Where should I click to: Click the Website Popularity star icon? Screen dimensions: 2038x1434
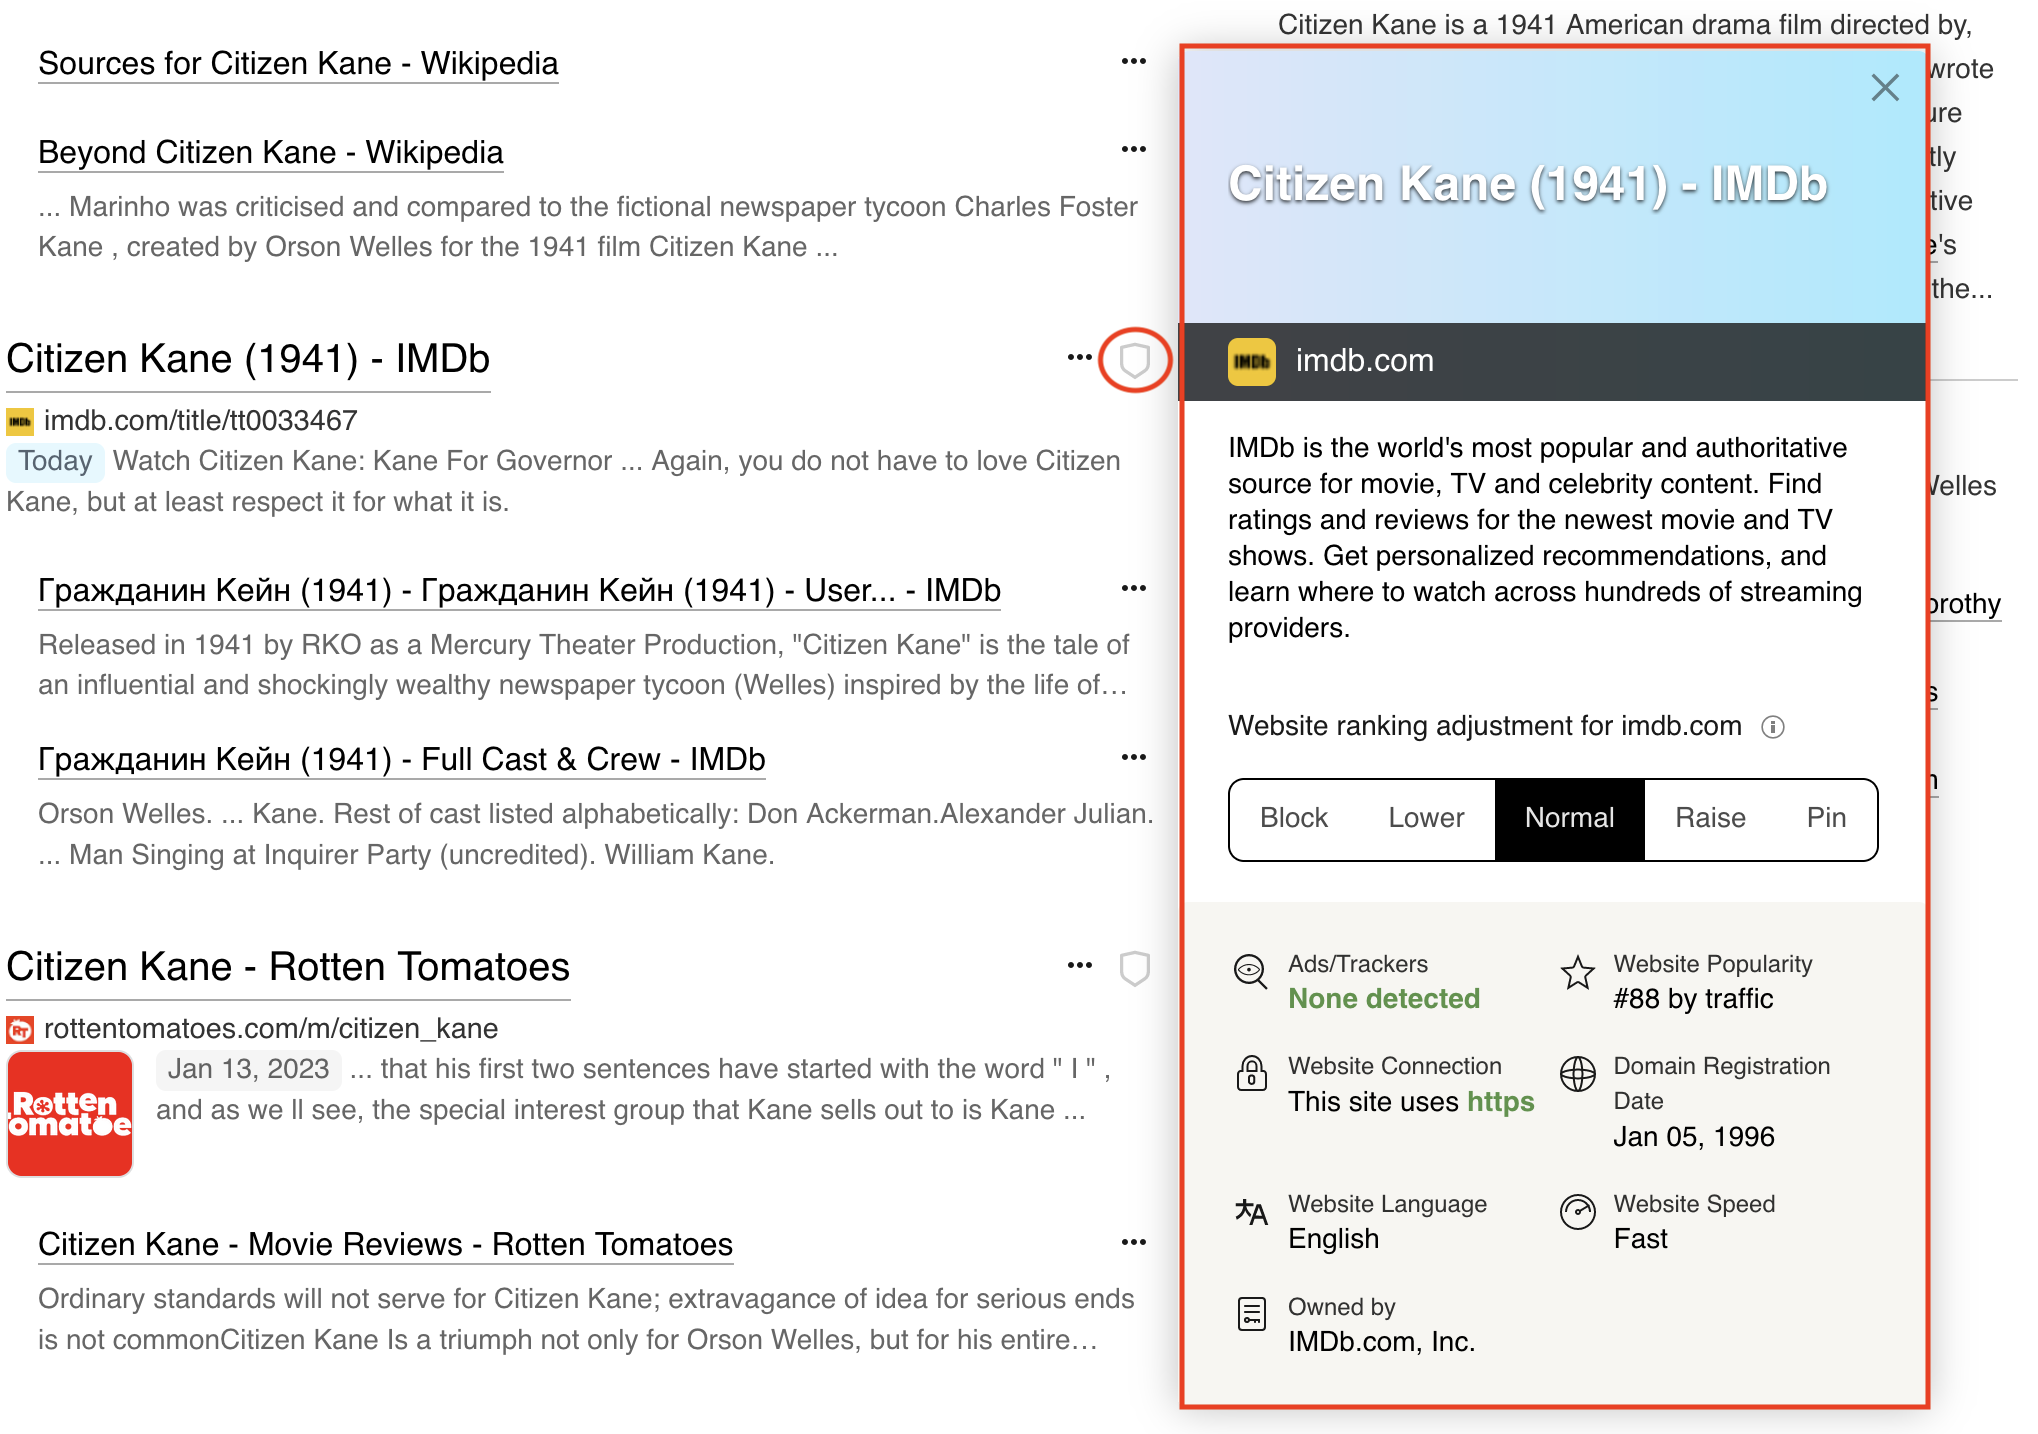[1577, 972]
